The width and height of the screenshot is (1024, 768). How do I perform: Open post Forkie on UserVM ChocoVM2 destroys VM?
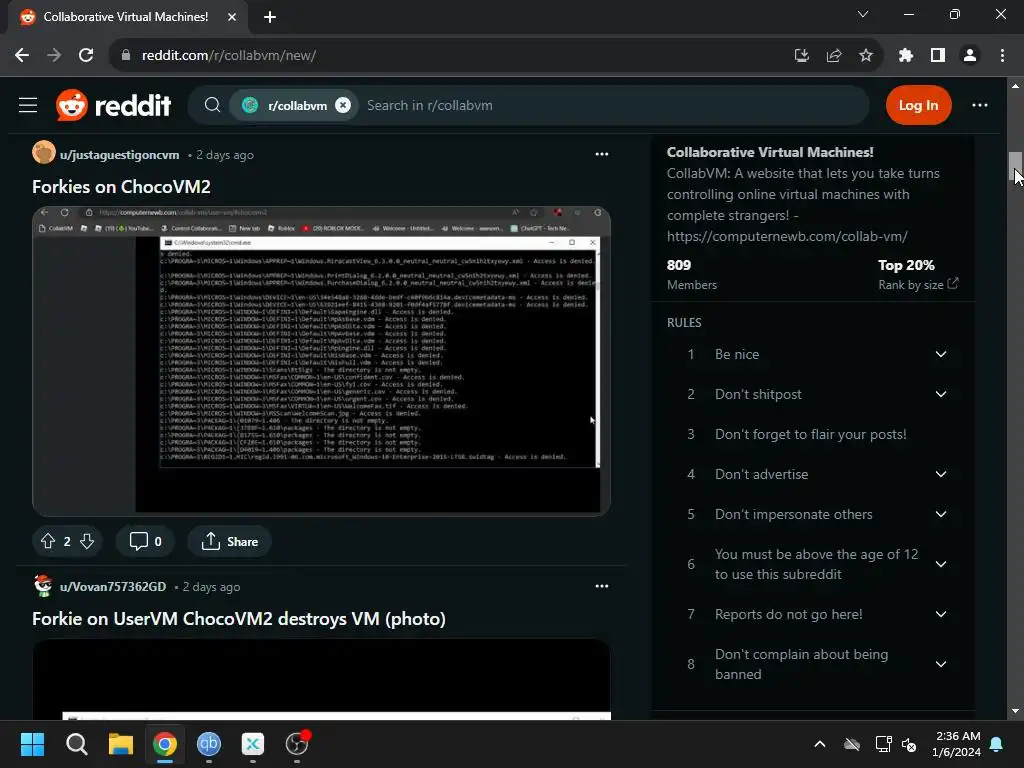(239, 618)
